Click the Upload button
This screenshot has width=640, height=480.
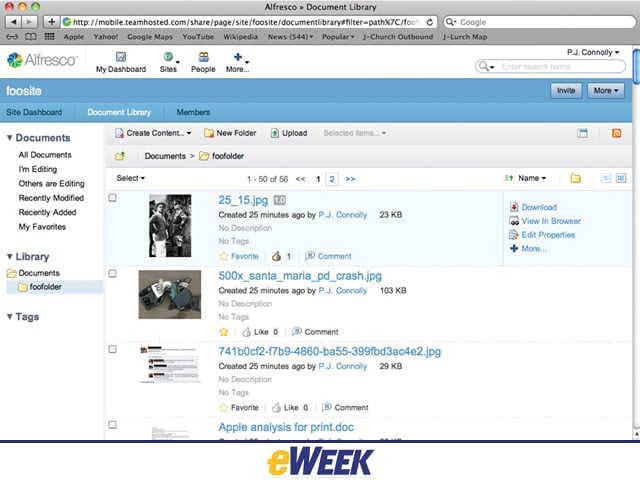(289, 133)
